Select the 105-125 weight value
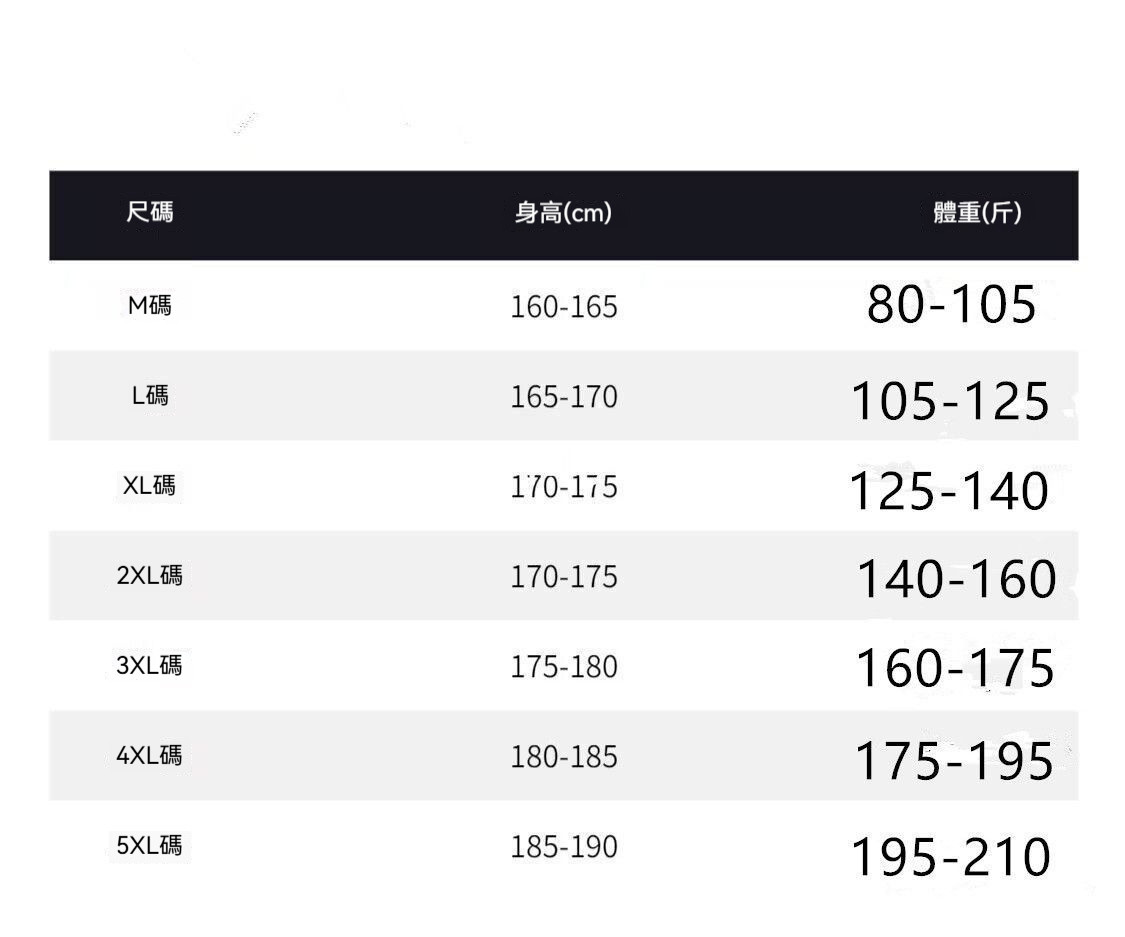This screenshot has height=937, width=1125. [950, 401]
